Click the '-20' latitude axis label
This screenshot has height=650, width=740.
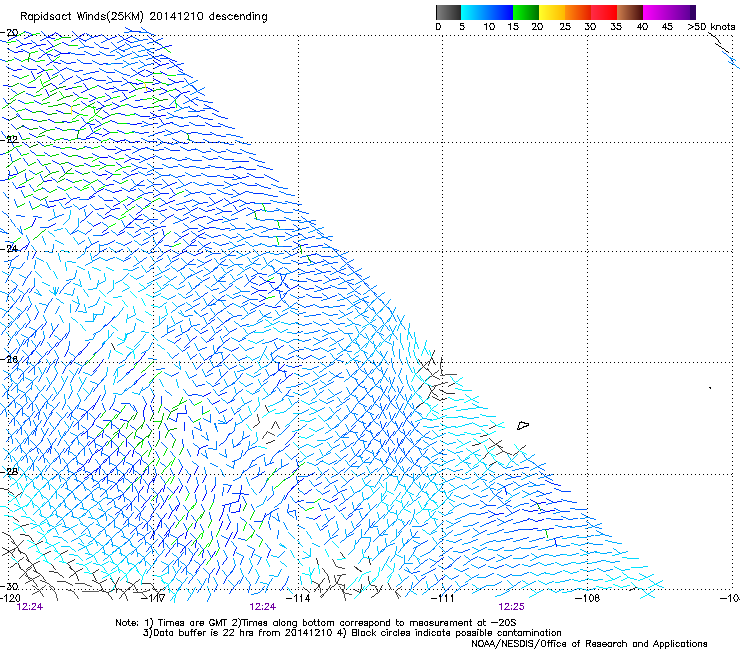[10, 33]
